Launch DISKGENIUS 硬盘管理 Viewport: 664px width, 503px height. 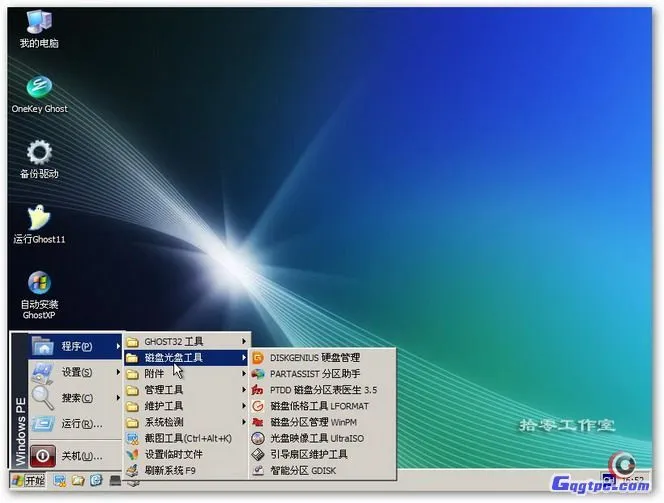tap(322, 358)
